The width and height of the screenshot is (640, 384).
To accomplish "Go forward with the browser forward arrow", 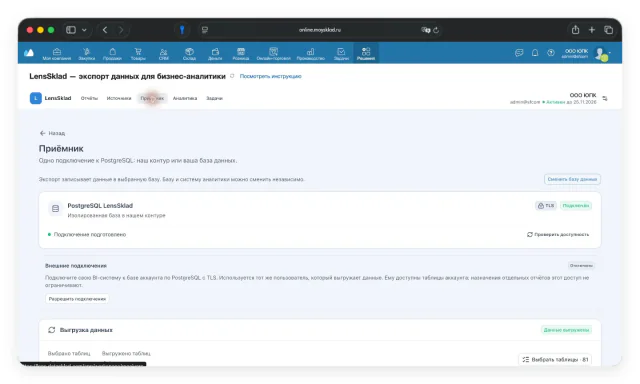I will [121, 30].
